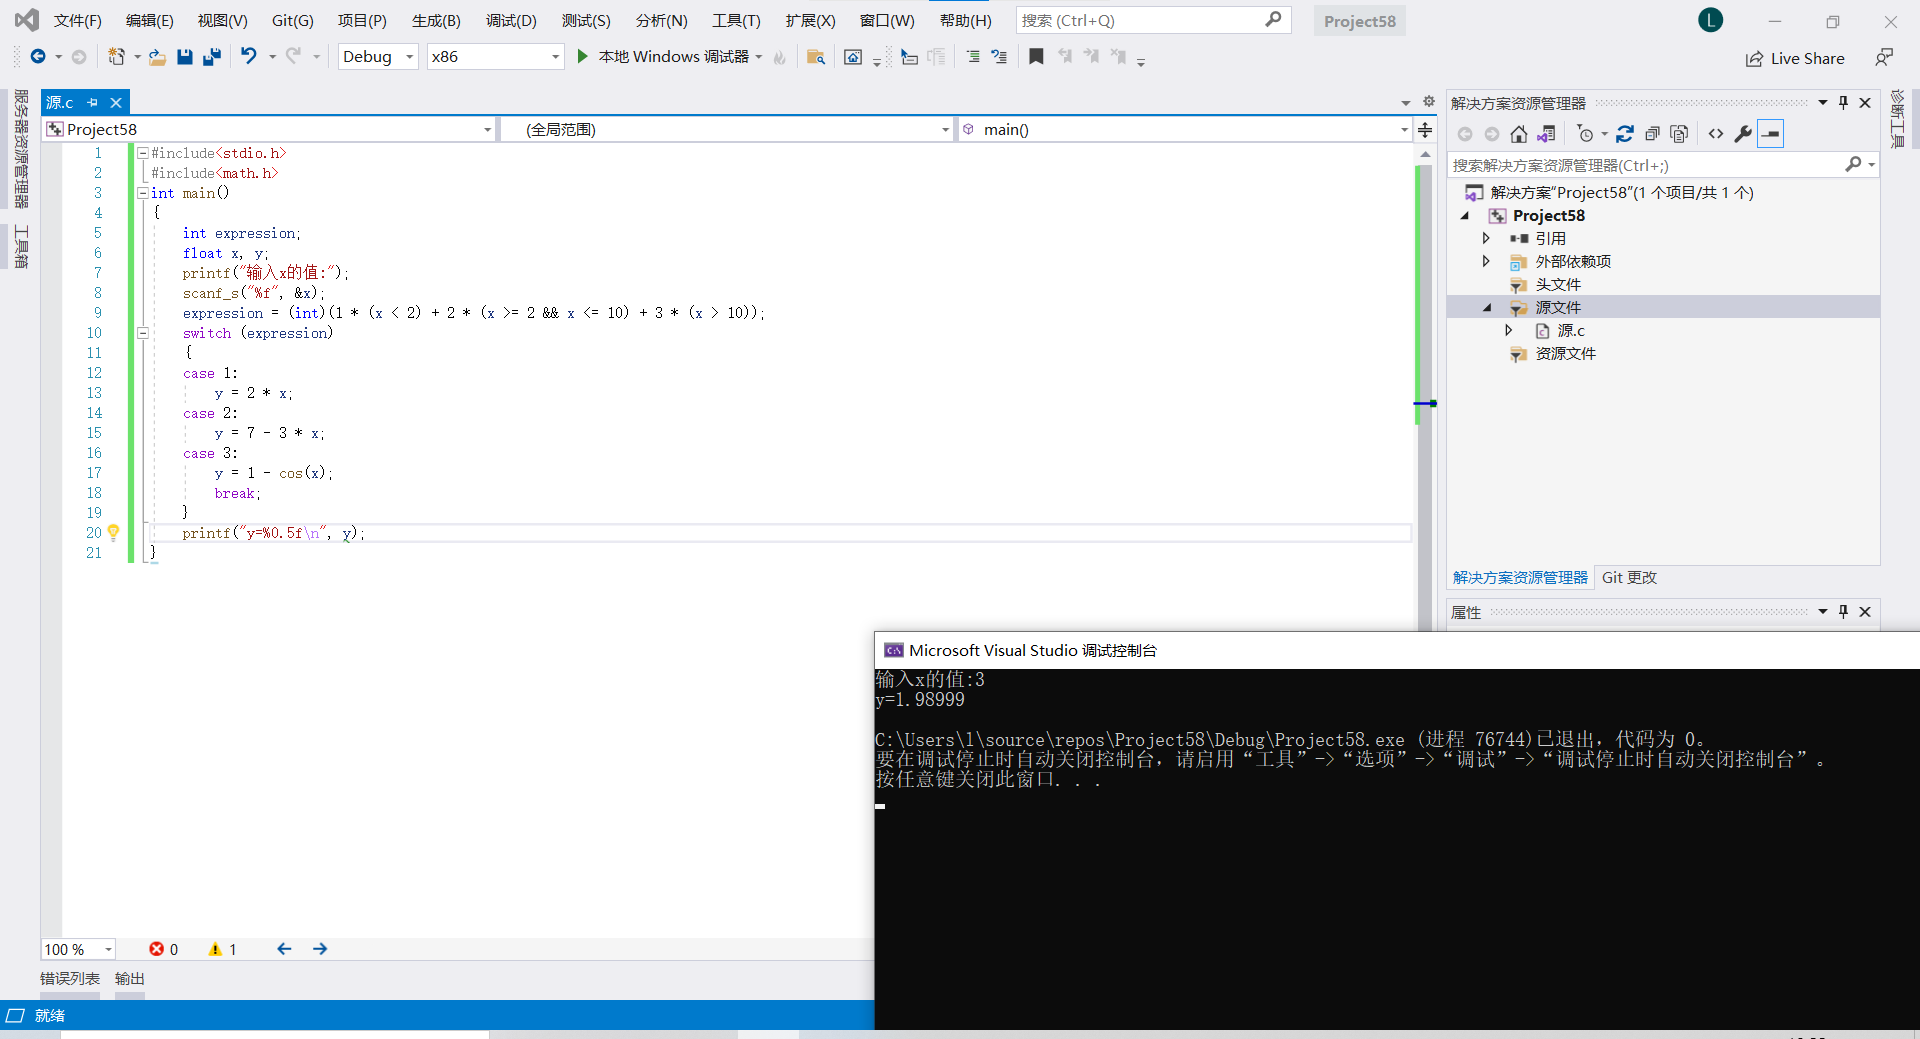Open the 全局范围 scope dropdown
The width and height of the screenshot is (1920, 1039).
[x=726, y=130]
